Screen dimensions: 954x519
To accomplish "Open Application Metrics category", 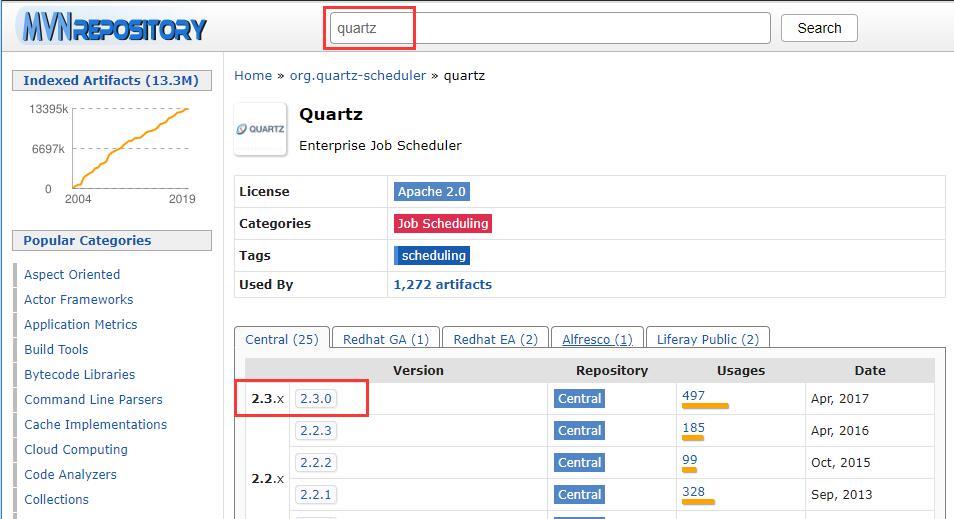I will click(80, 324).
